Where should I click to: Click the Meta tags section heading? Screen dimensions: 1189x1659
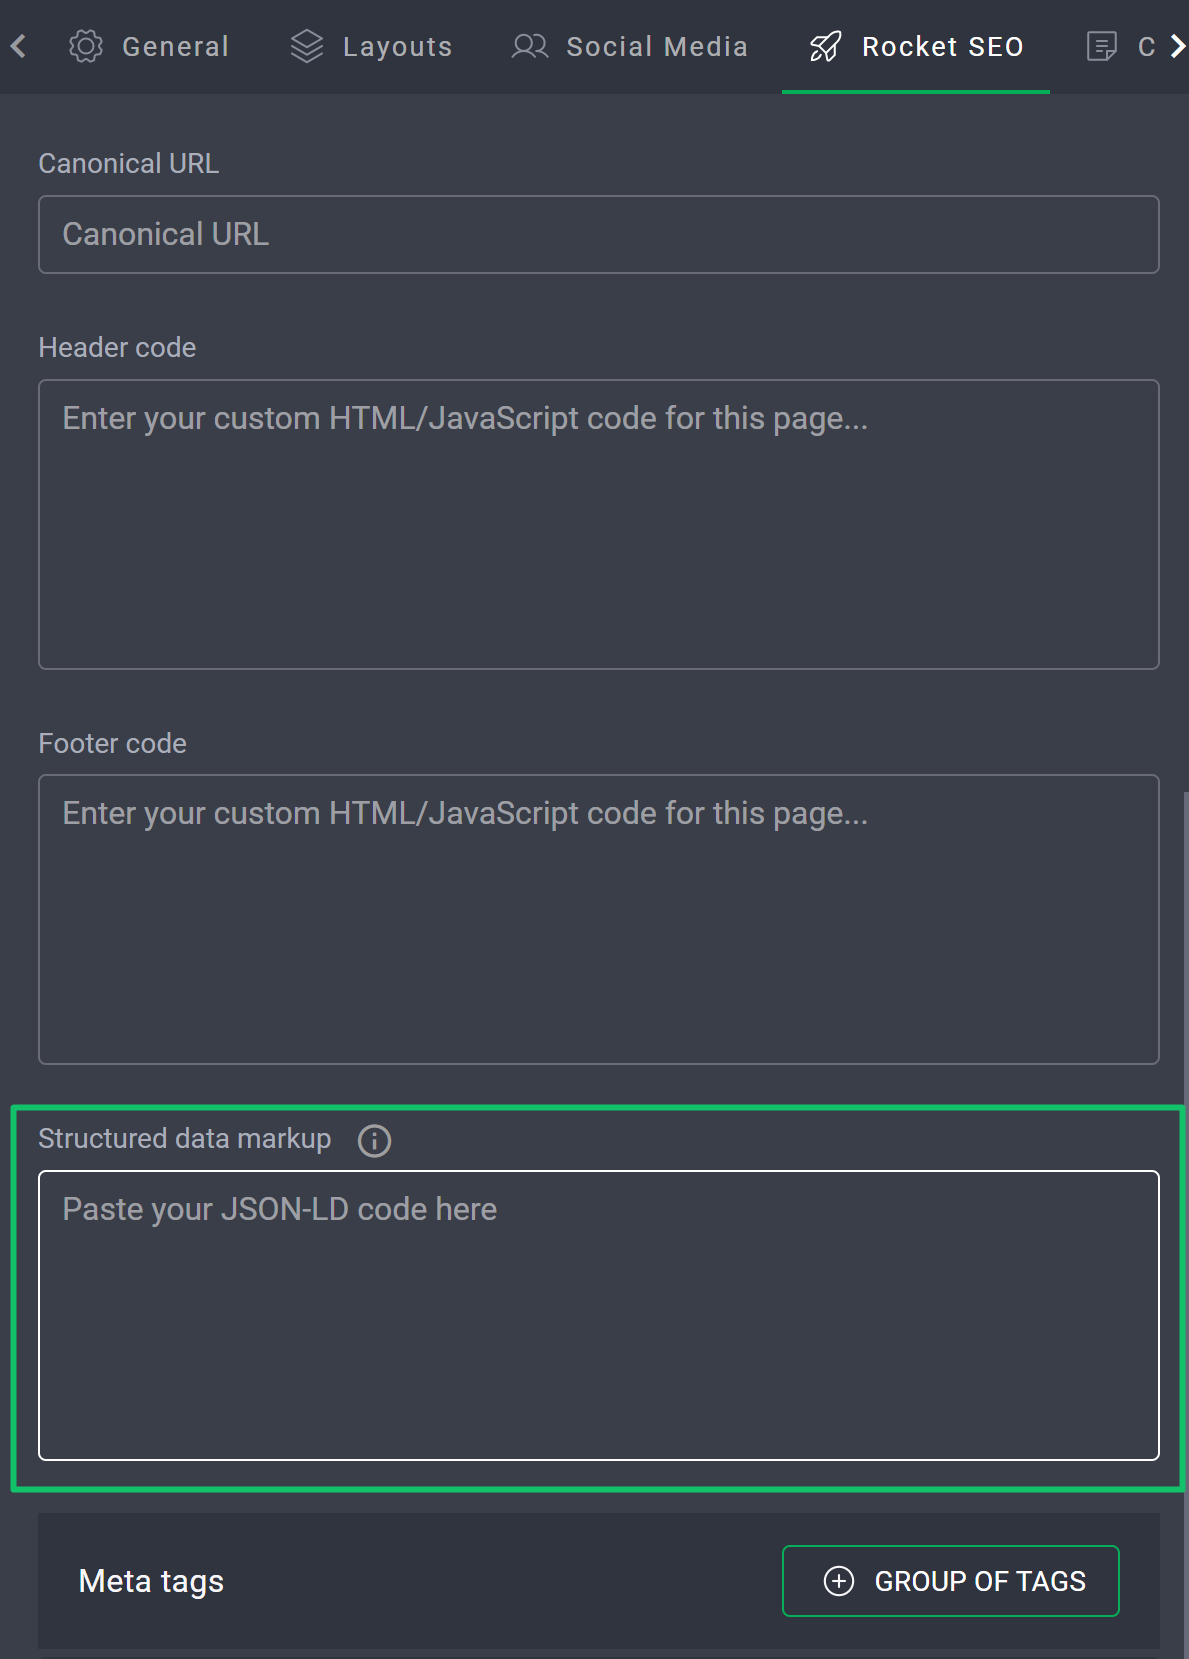(x=151, y=1581)
